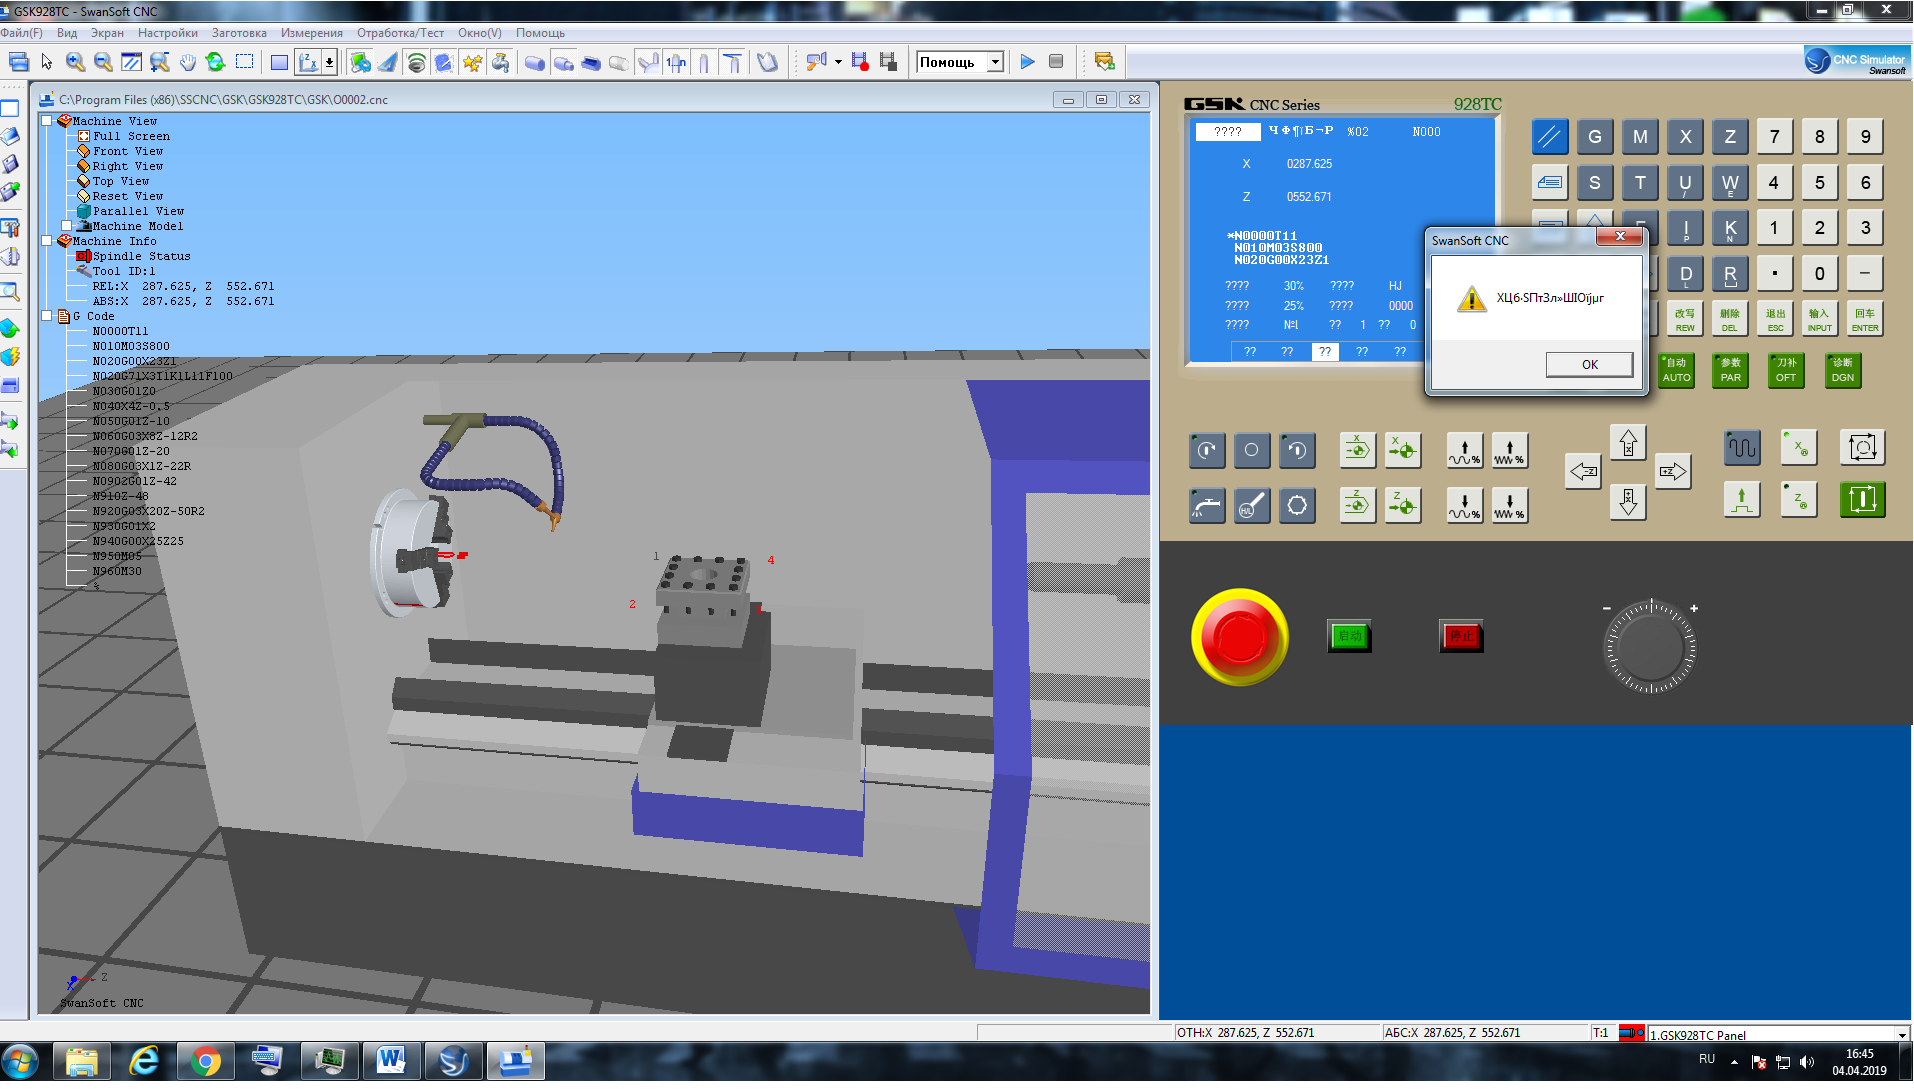The width and height of the screenshot is (1914, 1090).
Task: Click the red power stop button
Action: (1461, 636)
